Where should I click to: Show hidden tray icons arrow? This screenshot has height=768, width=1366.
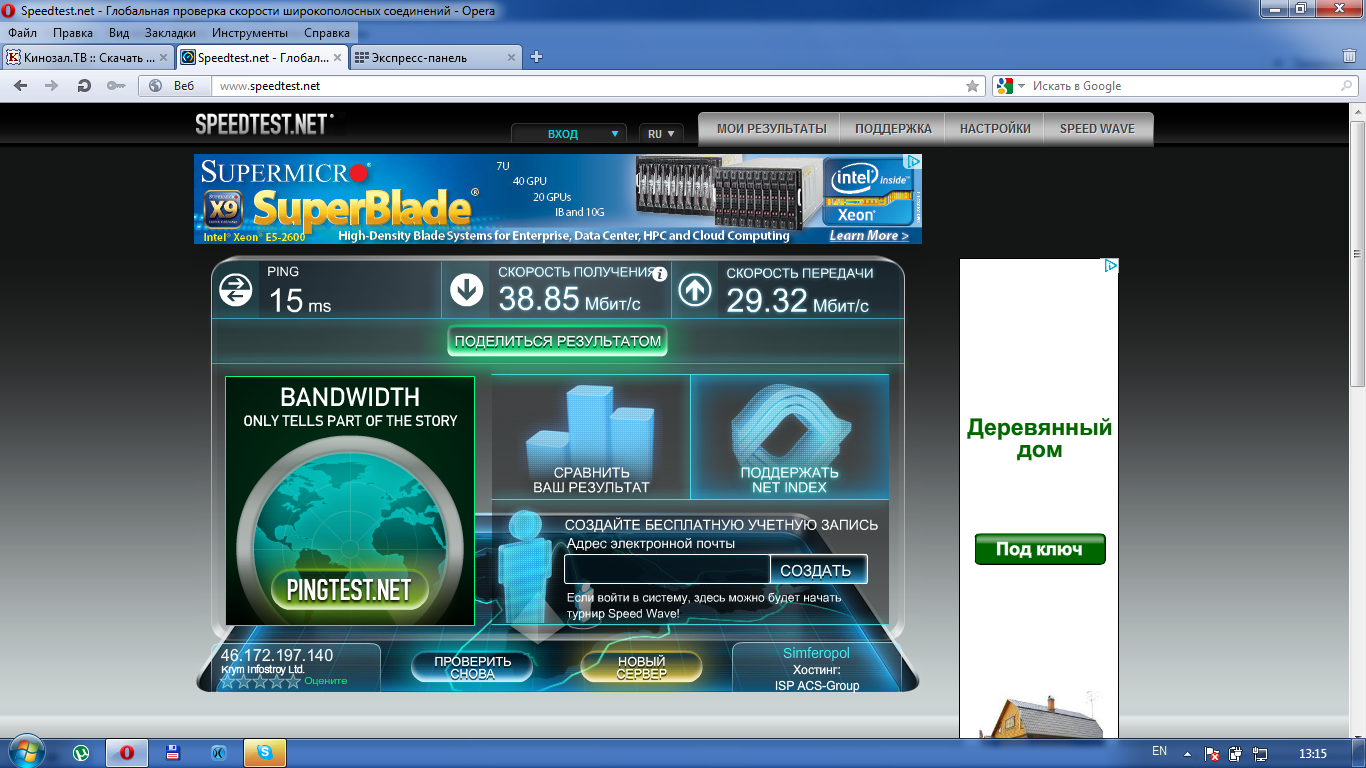[1187, 752]
